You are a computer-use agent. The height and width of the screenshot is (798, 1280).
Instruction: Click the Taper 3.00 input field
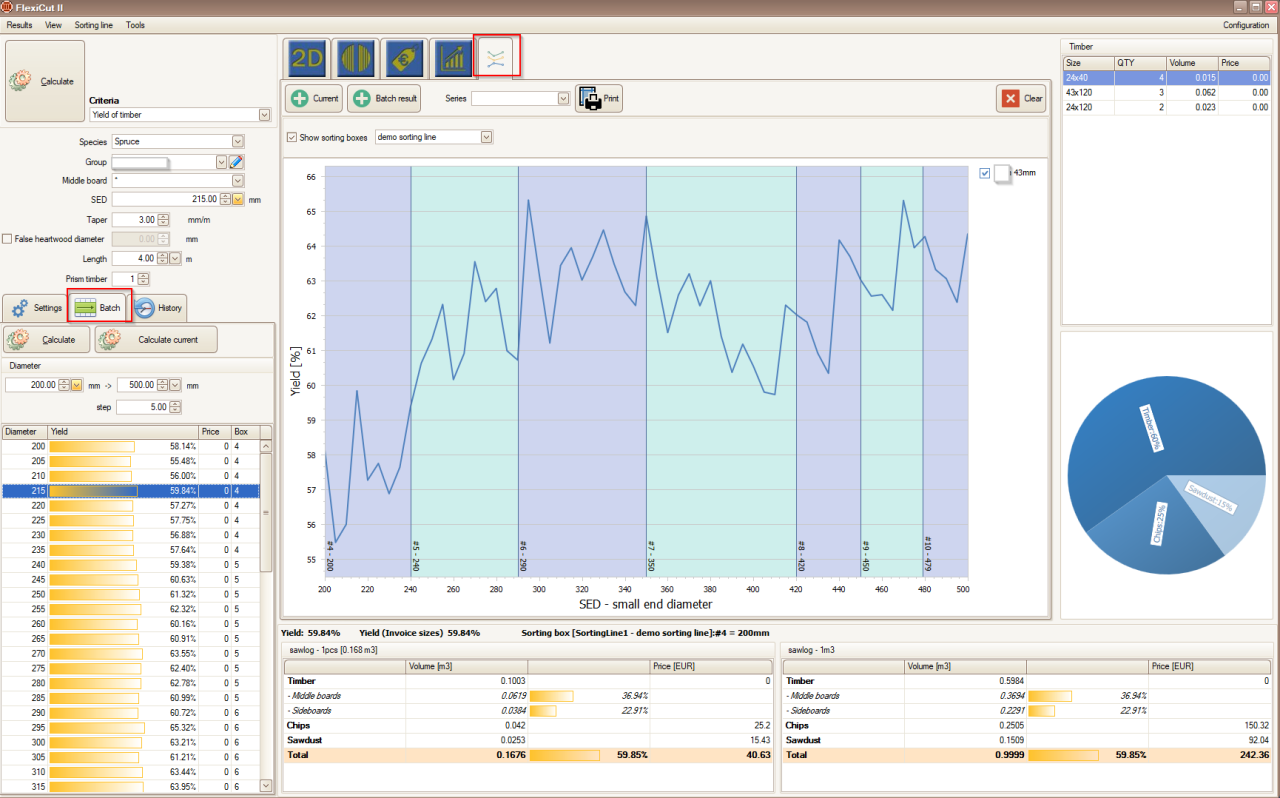click(135, 220)
